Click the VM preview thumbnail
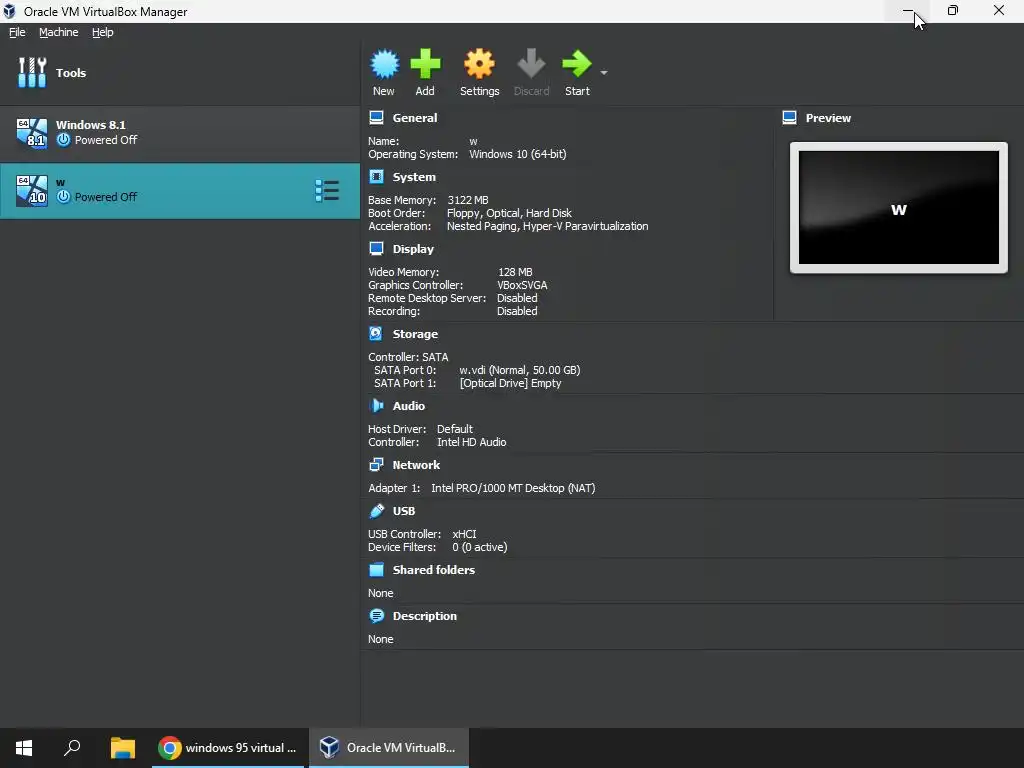Screen dimensions: 1024x768 pyautogui.click(x=899, y=208)
